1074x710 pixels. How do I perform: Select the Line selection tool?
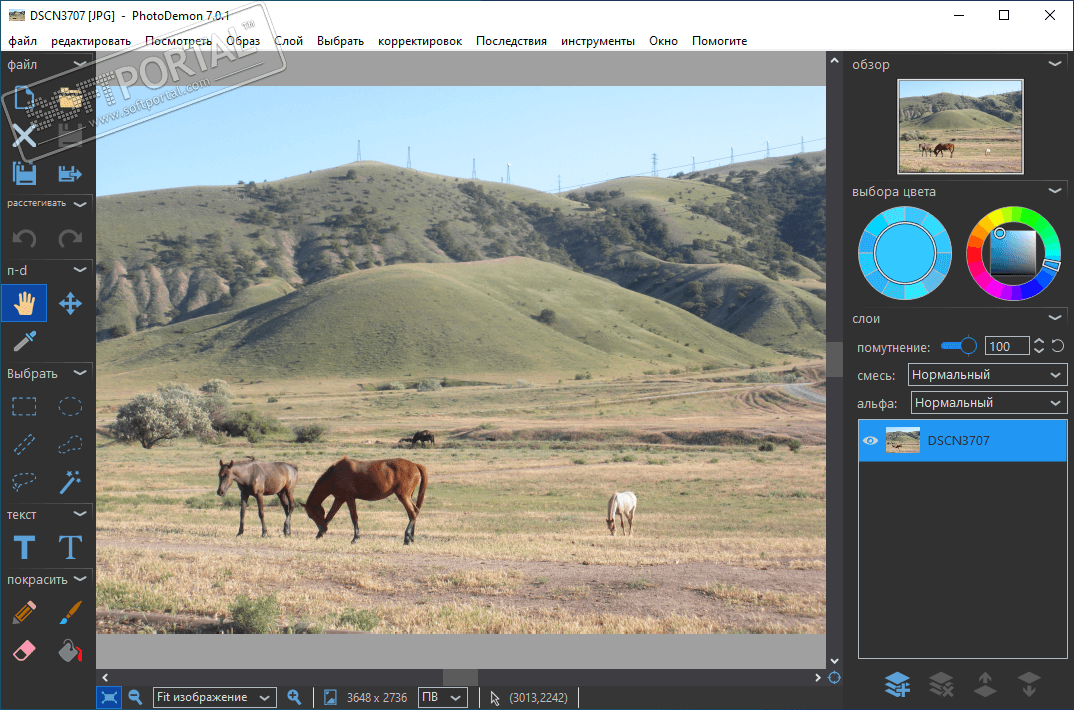pyautogui.click(x=24, y=444)
